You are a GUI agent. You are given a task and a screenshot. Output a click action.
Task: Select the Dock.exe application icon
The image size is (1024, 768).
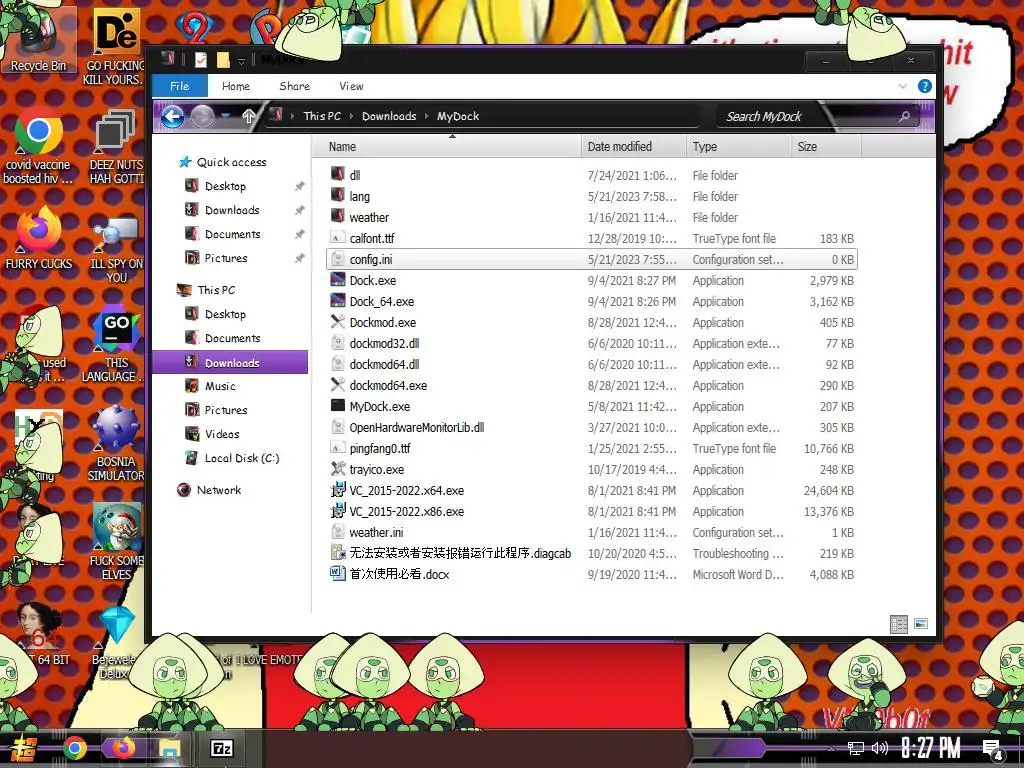pos(338,280)
